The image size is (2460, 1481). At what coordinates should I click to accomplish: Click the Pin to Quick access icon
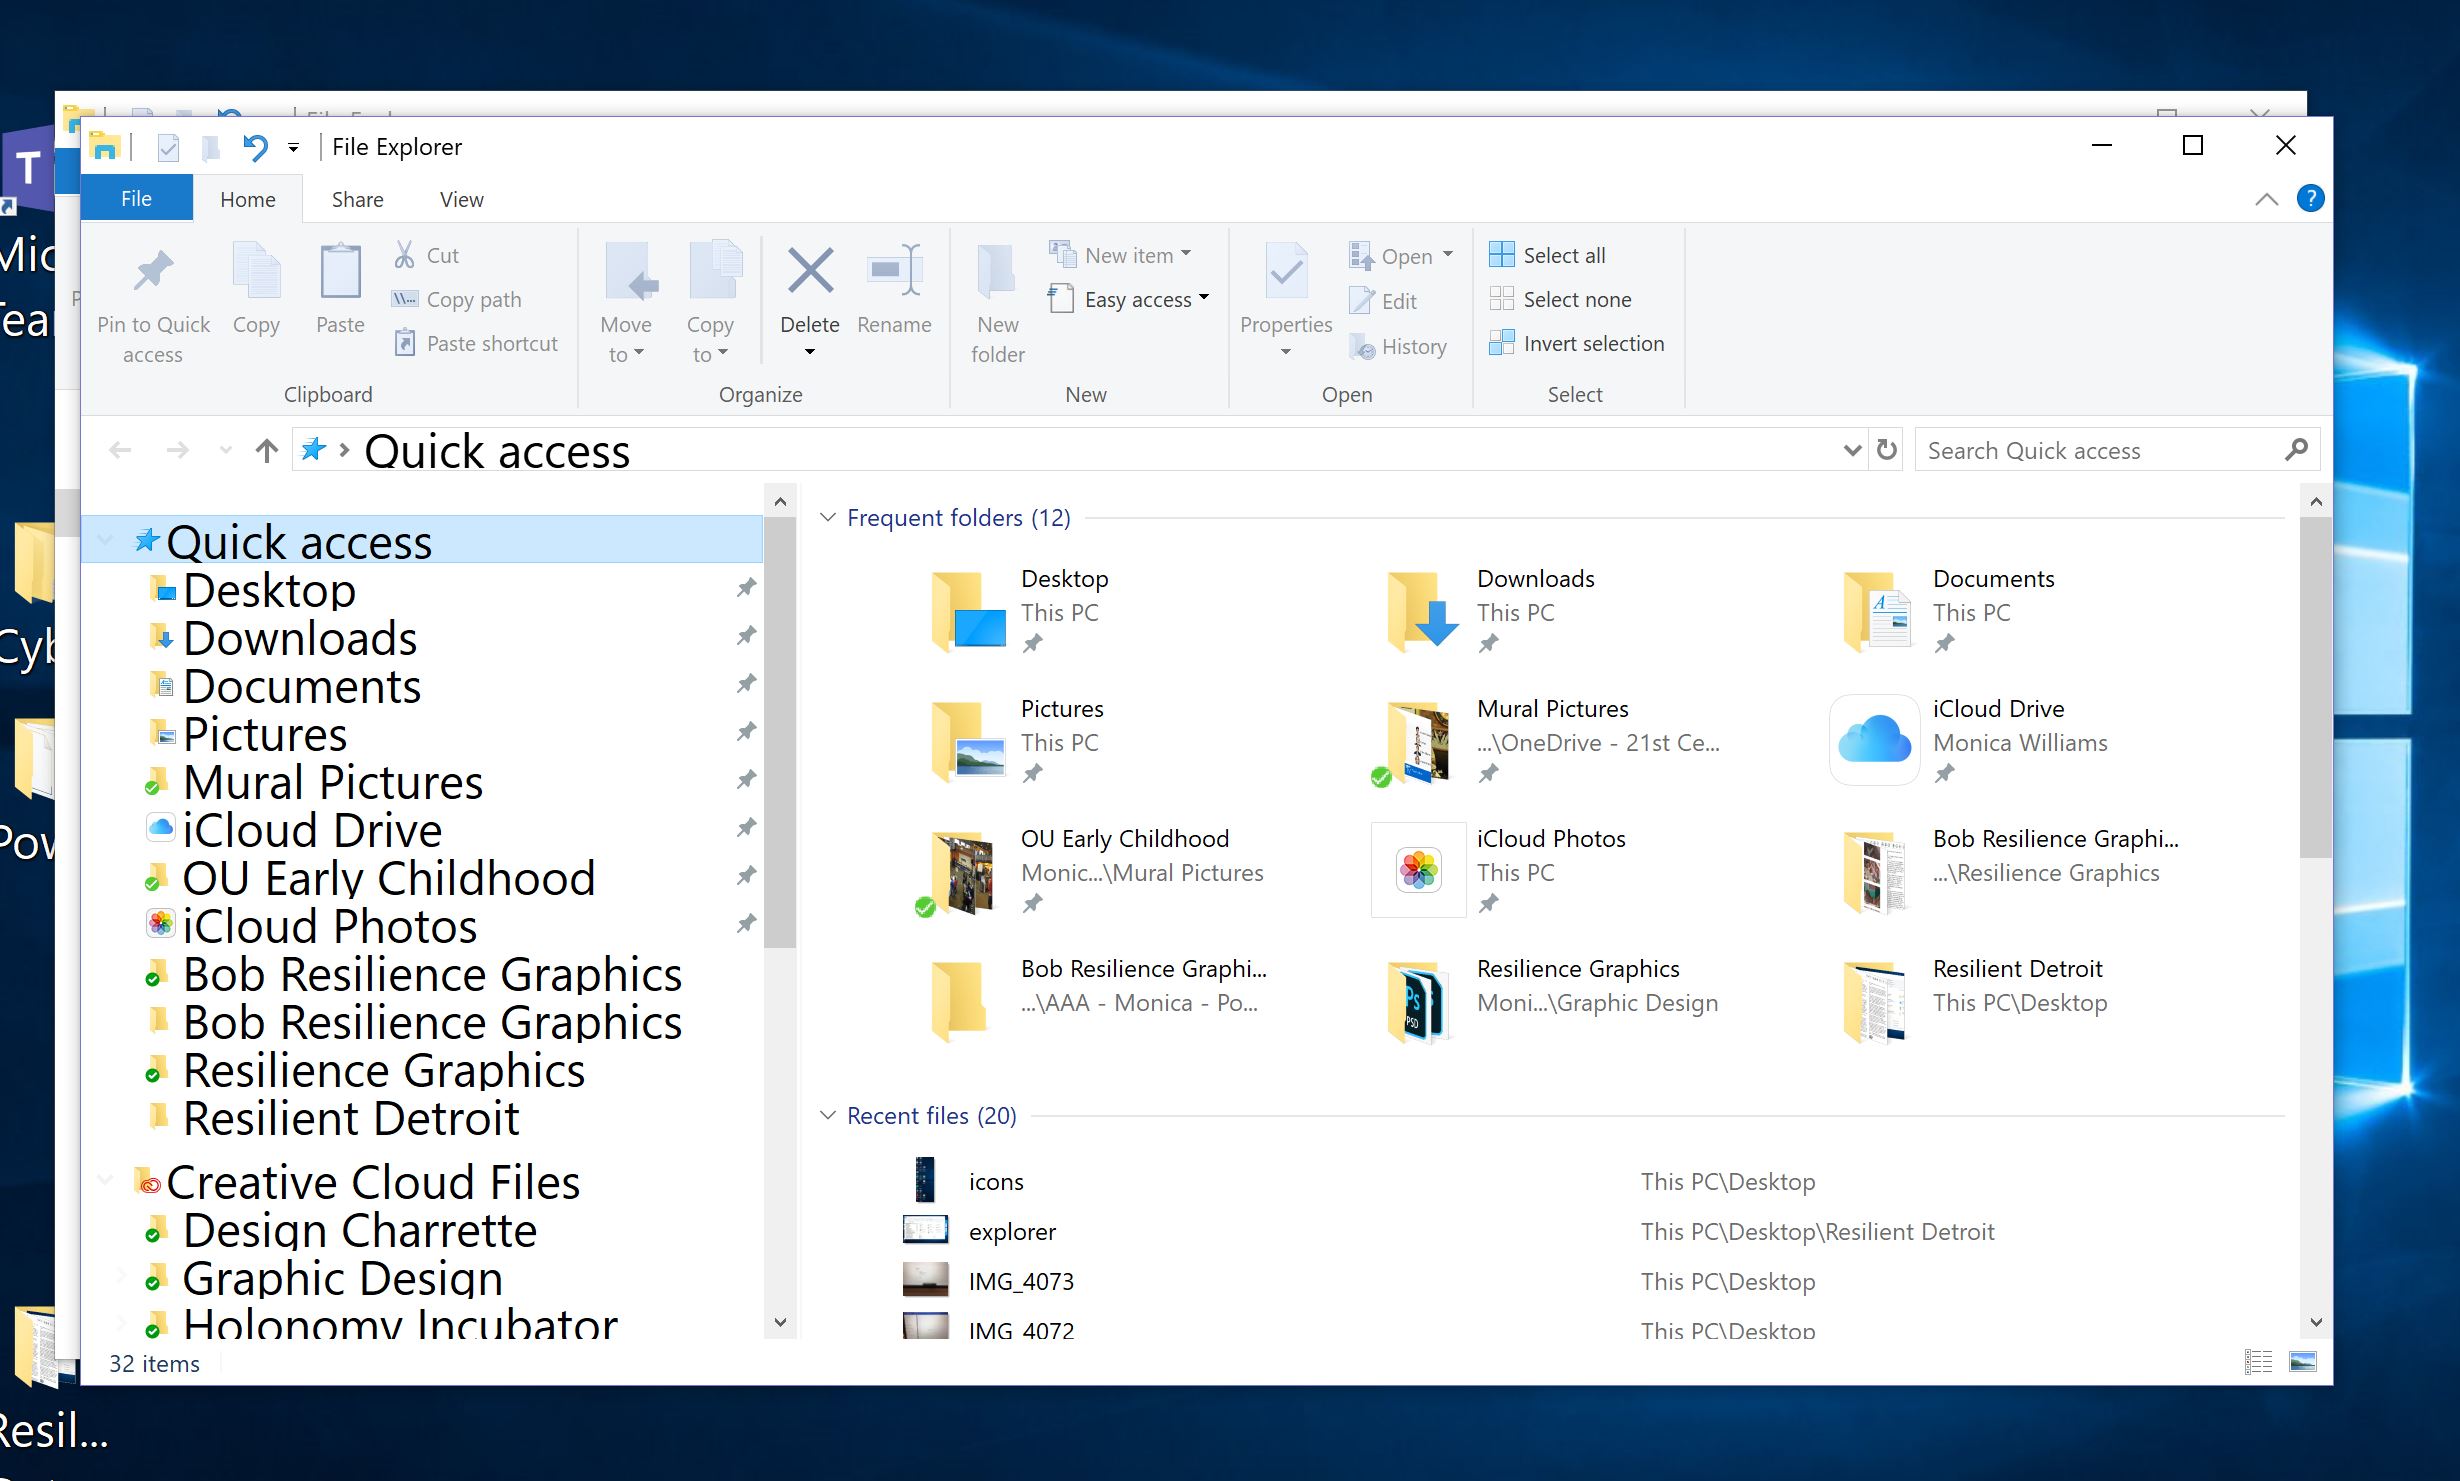coord(153,270)
